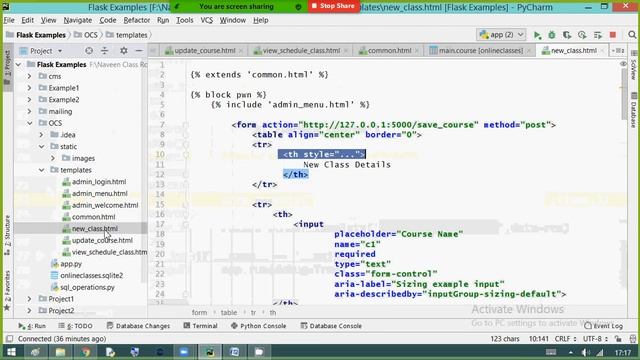Show the hidden tabs list dropdown
Screen dimensions: 640x360
618,51
